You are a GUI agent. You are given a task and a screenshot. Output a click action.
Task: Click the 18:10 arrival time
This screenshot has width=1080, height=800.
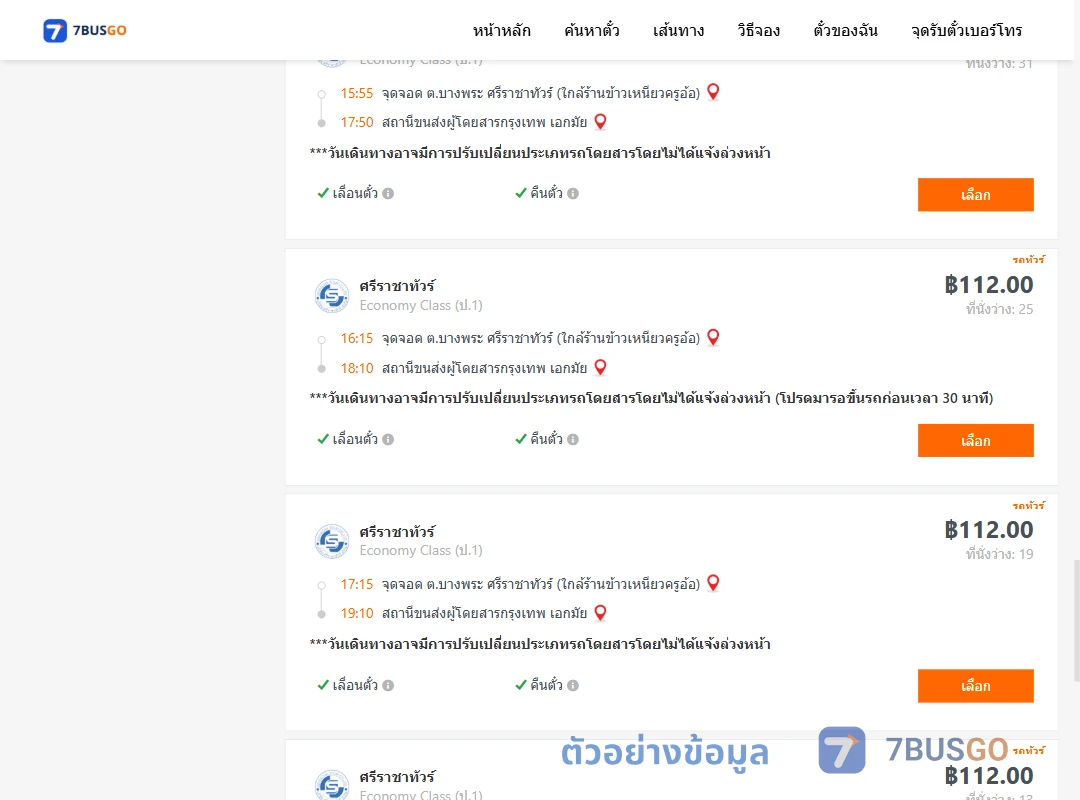tap(357, 369)
